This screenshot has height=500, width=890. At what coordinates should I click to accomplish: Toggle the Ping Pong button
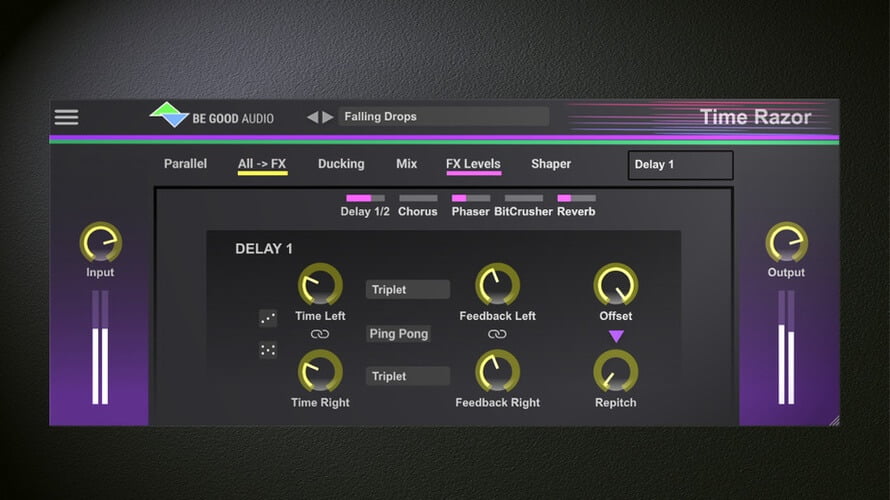[398, 334]
